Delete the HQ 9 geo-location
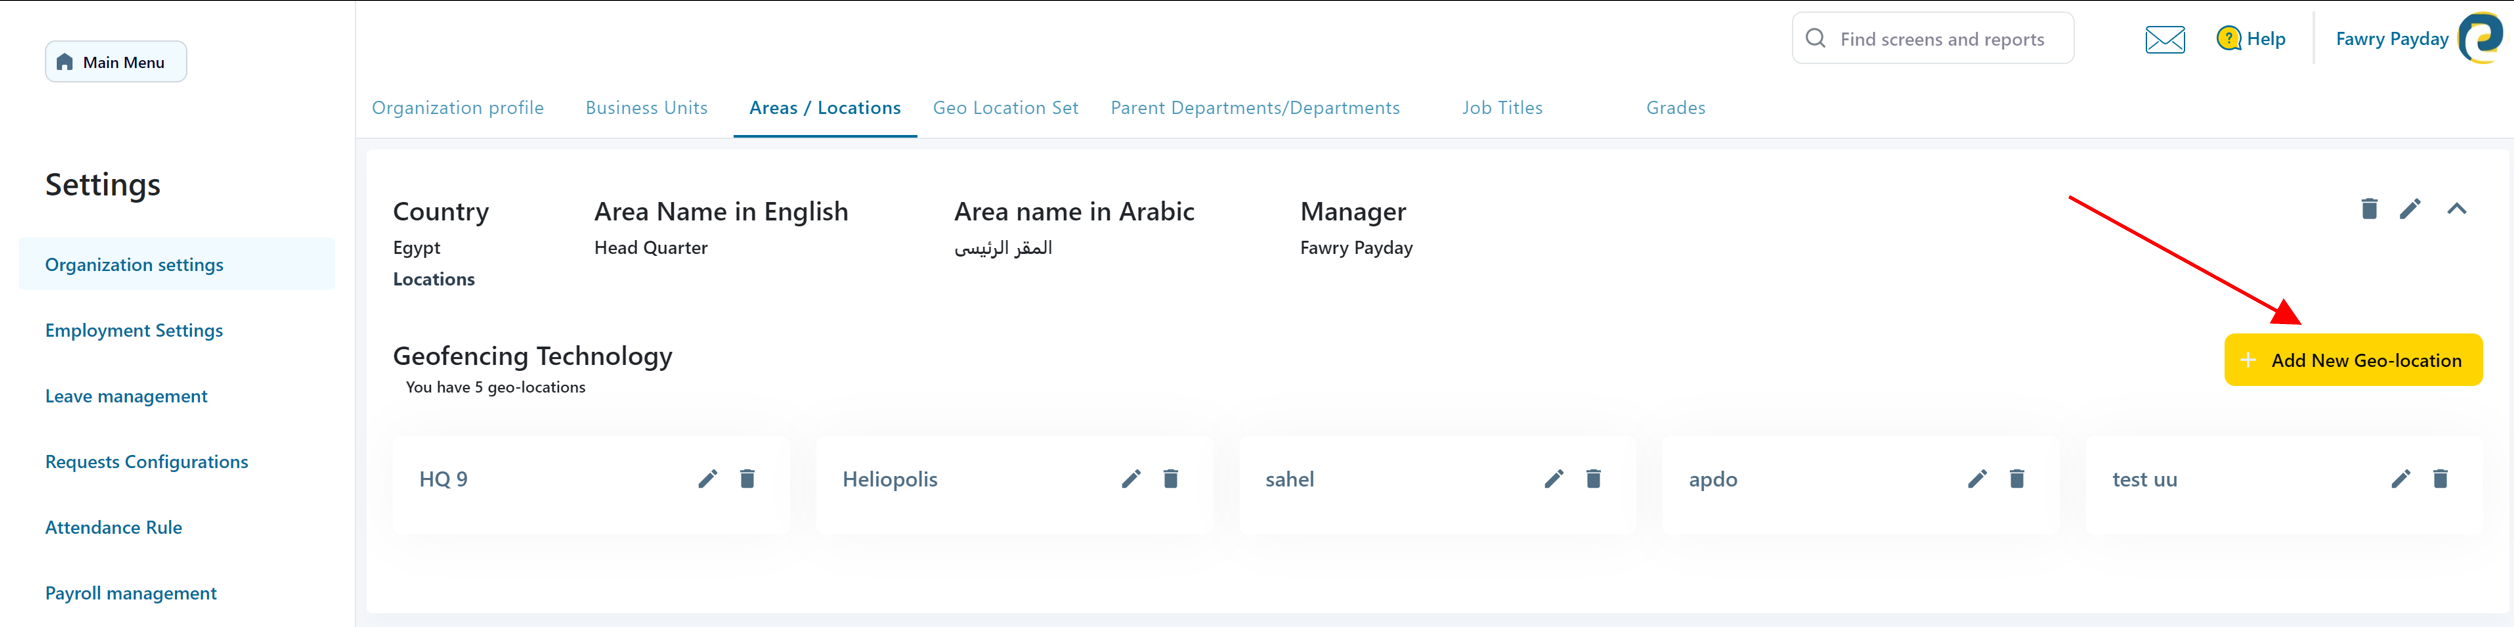Screen dimensions: 2514x627 747,479
